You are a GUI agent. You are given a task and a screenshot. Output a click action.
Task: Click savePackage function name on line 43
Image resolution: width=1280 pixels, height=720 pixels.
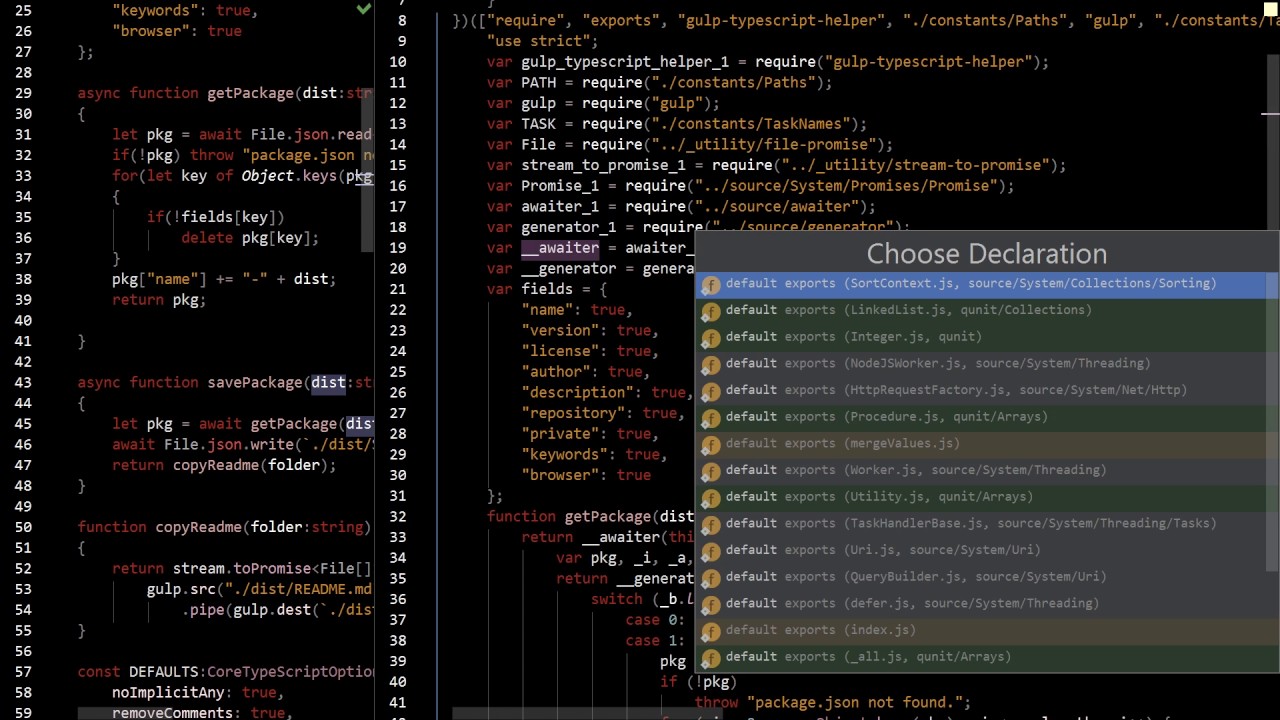point(255,383)
